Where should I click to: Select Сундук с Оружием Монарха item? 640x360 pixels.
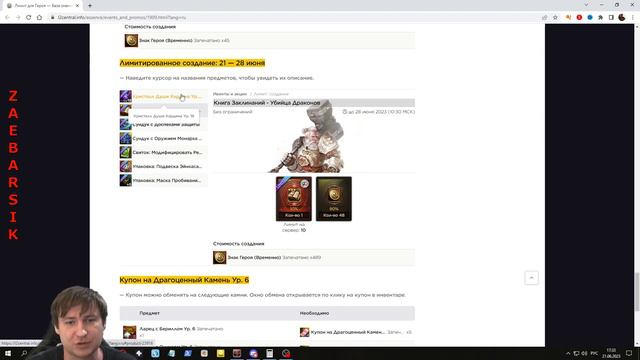click(x=167, y=138)
